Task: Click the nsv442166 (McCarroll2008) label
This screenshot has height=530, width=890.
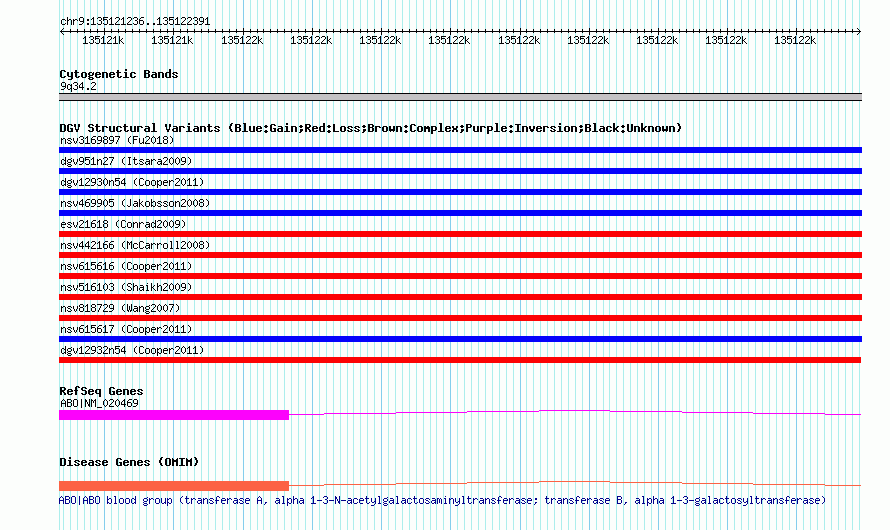Action: pyautogui.click(x=135, y=245)
